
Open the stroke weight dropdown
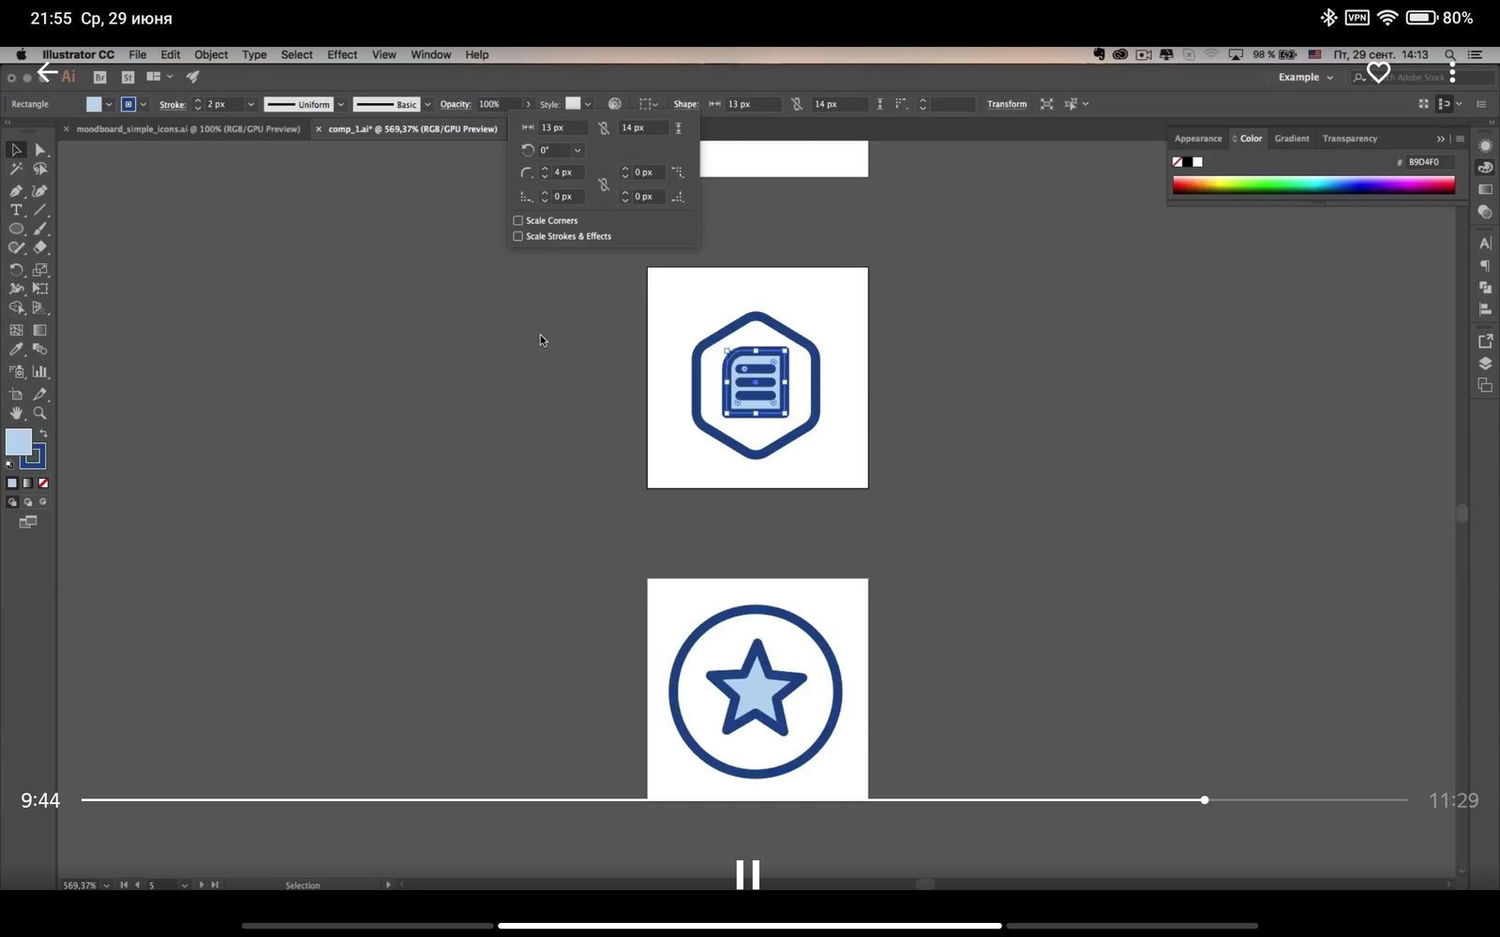click(x=250, y=104)
